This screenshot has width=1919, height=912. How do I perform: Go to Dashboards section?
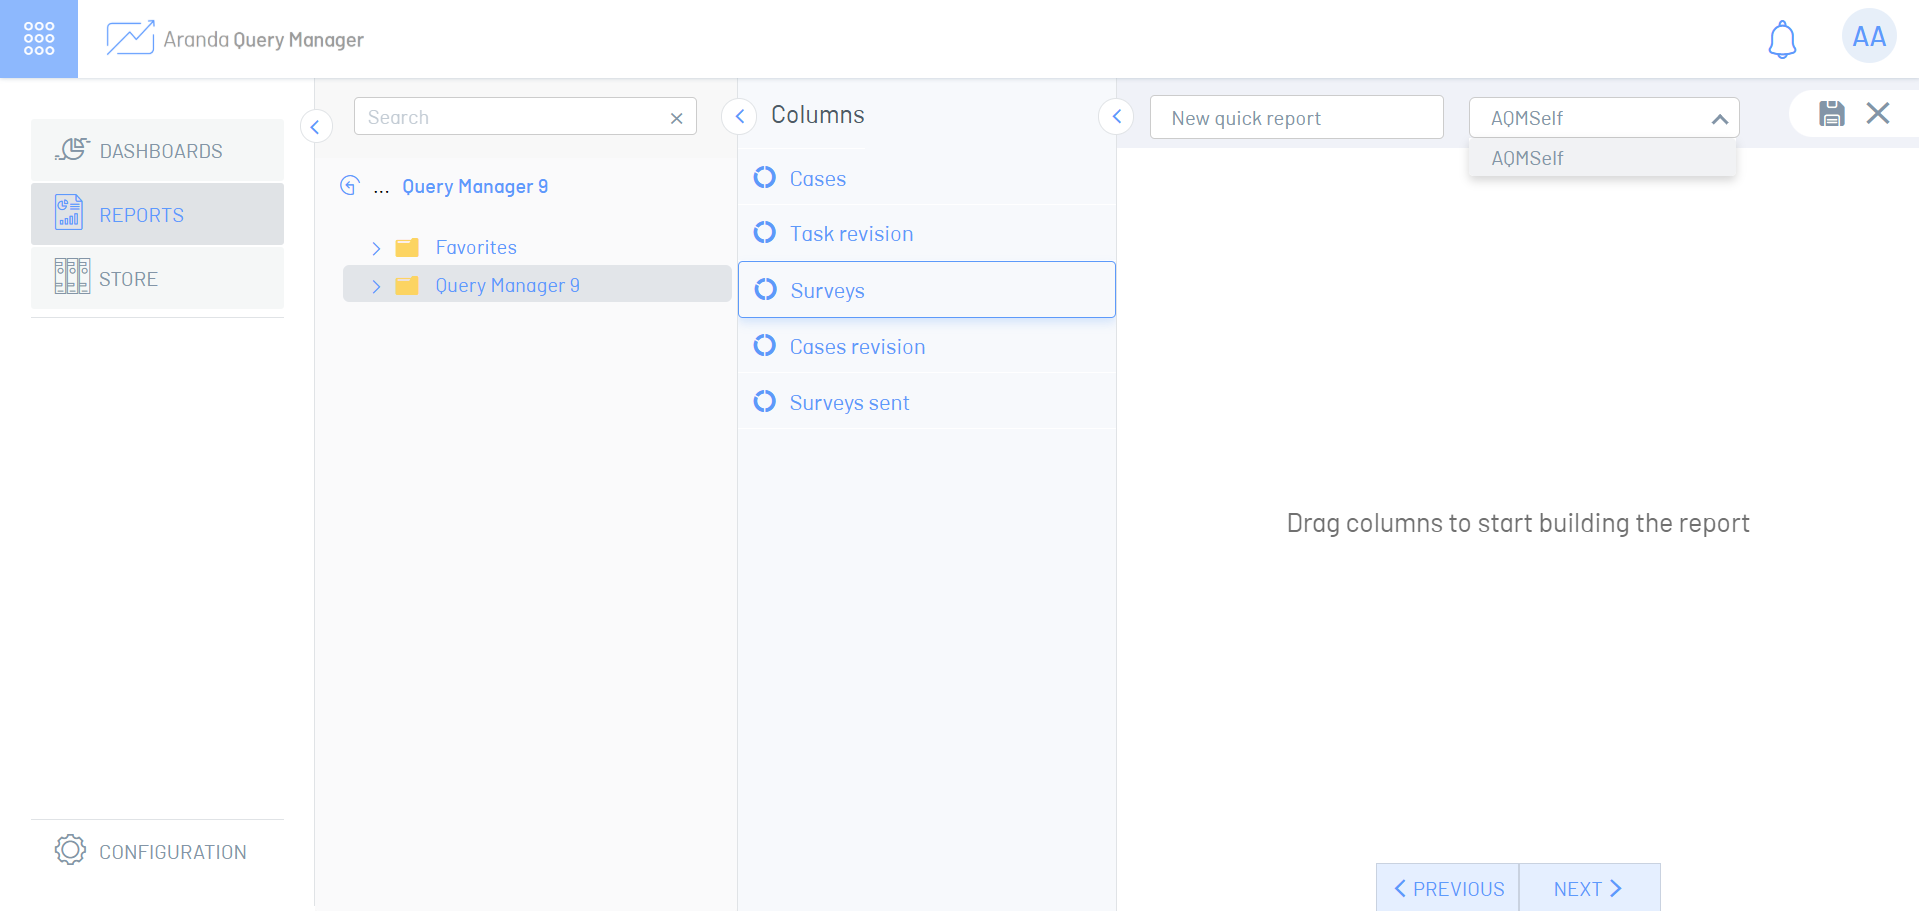click(158, 151)
